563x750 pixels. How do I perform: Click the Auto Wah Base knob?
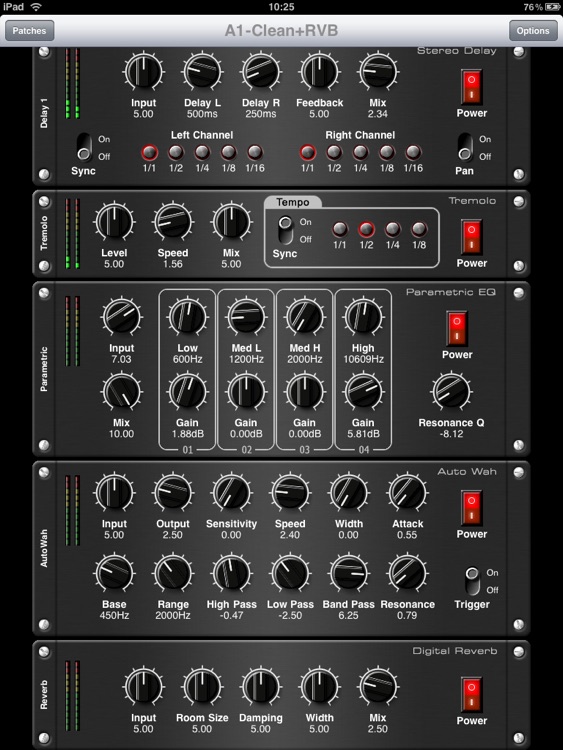pos(114,573)
